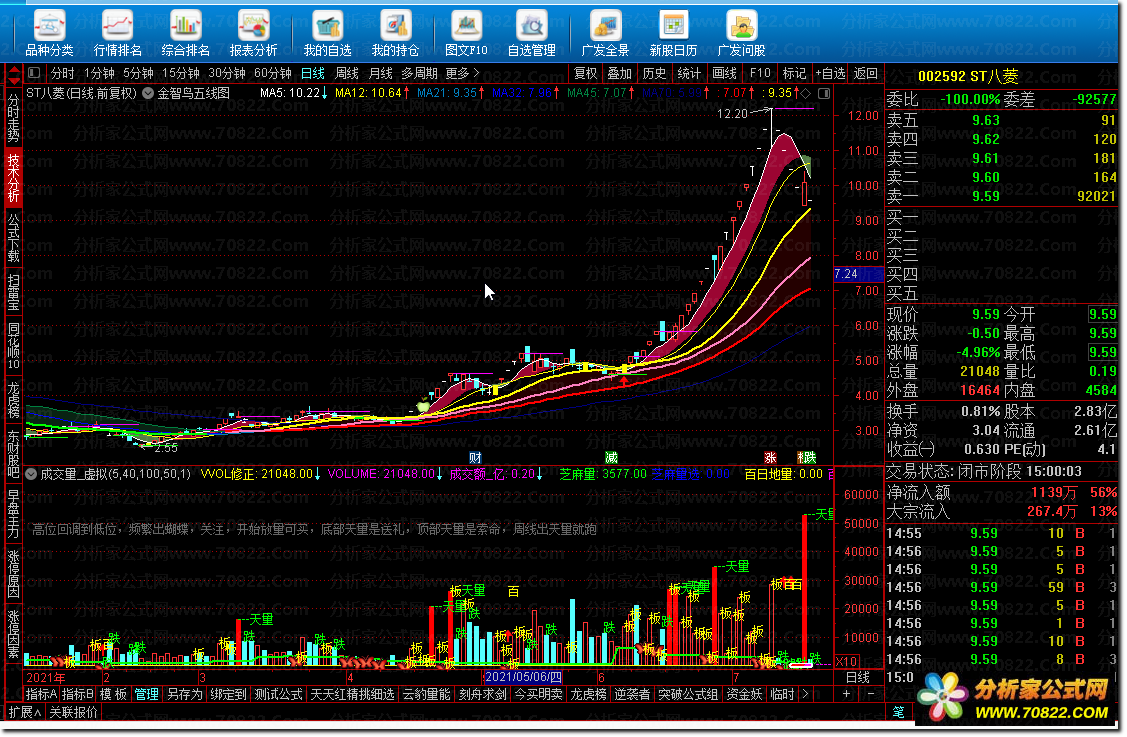
Task: Select 月线 period
Action: click(380, 73)
